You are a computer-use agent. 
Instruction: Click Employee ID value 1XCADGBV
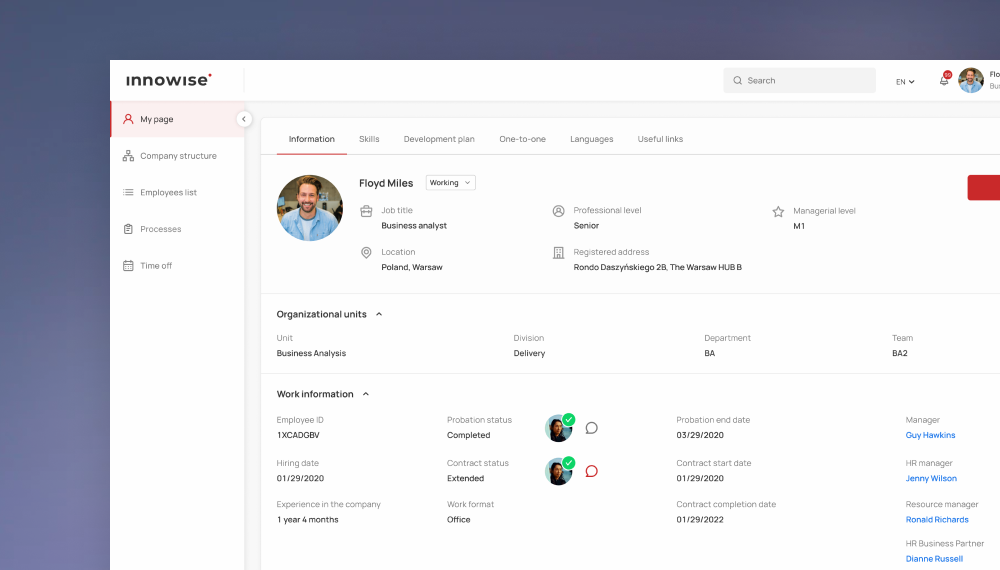click(298, 435)
